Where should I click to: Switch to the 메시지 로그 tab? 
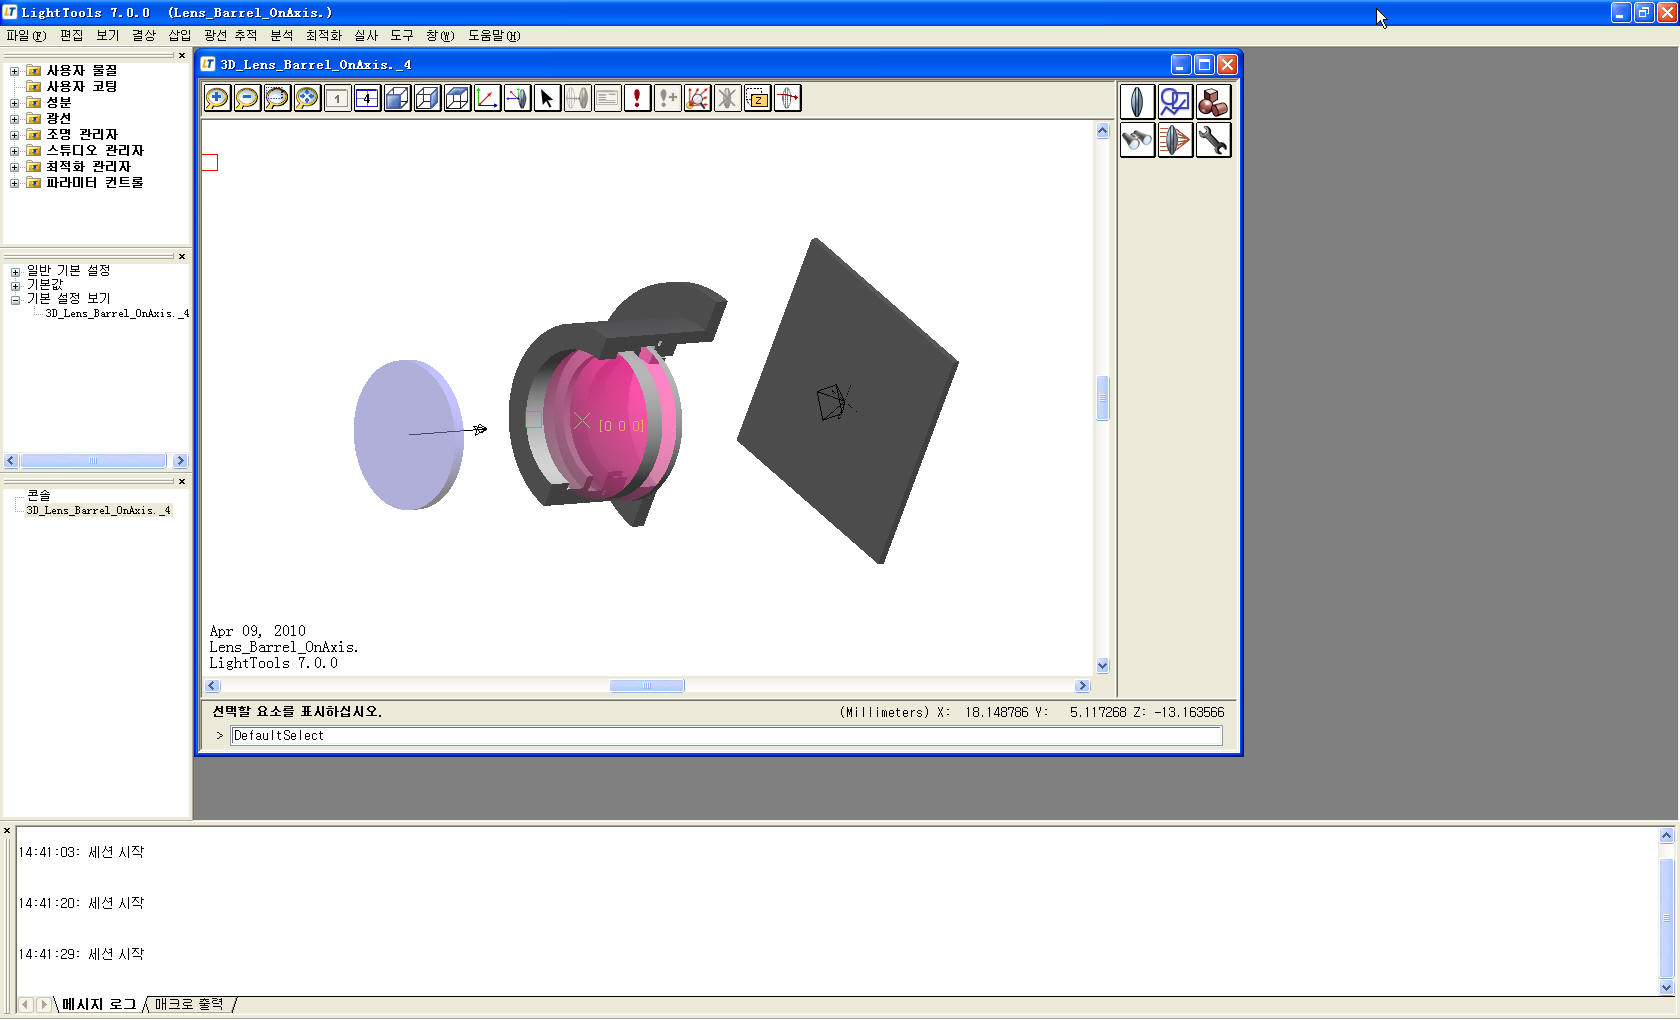[99, 1004]
